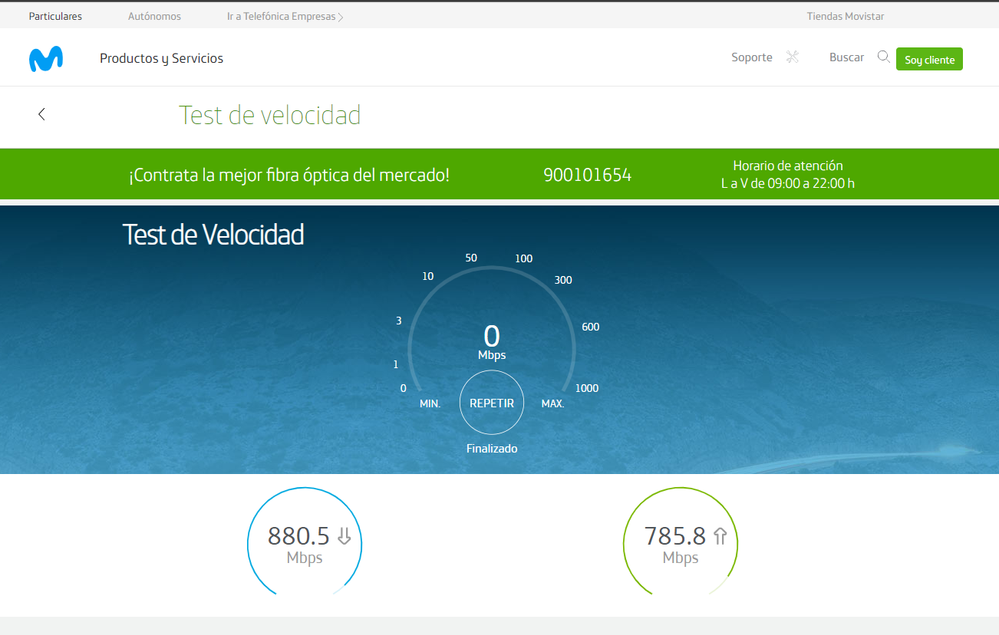
Task: Click the upload arrow icon beside 785.8
Action: 719,537
